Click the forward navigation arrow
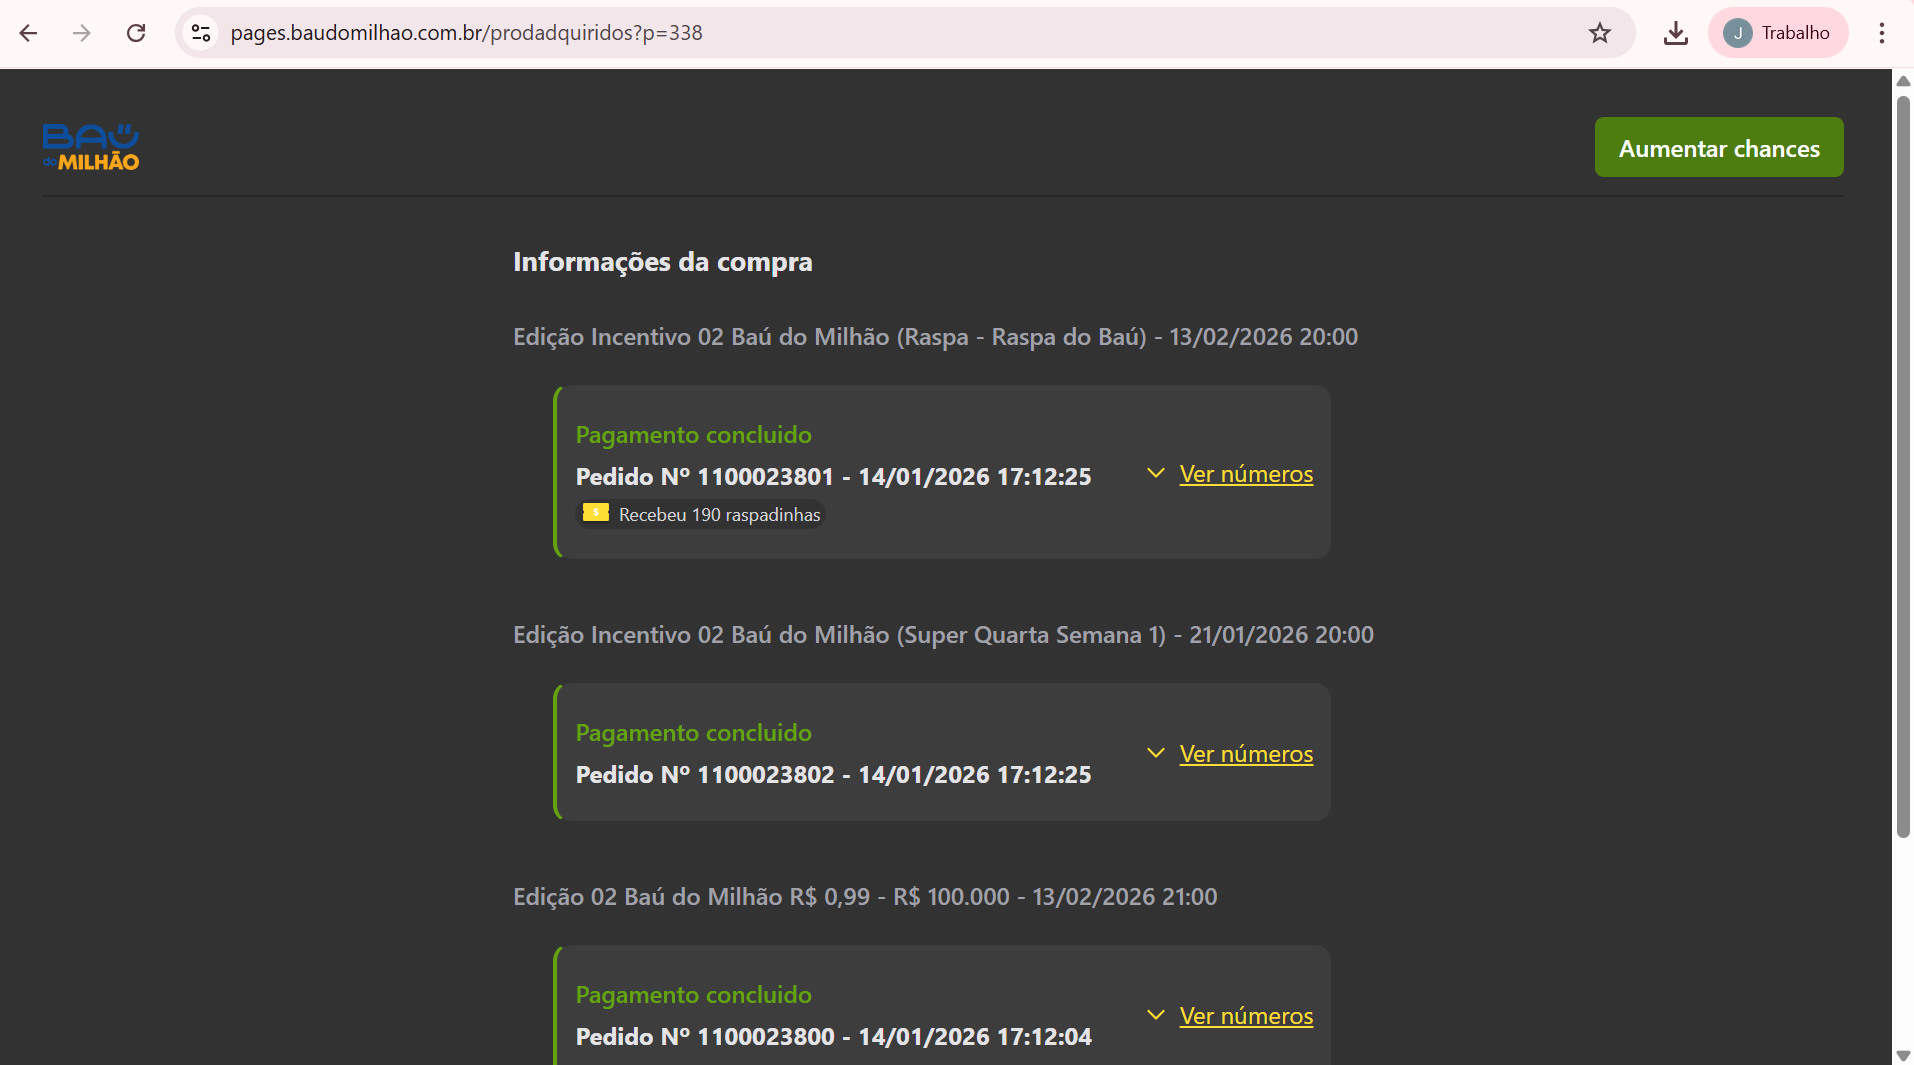Screen dimensions: 1914x1065 pos(83,32)
